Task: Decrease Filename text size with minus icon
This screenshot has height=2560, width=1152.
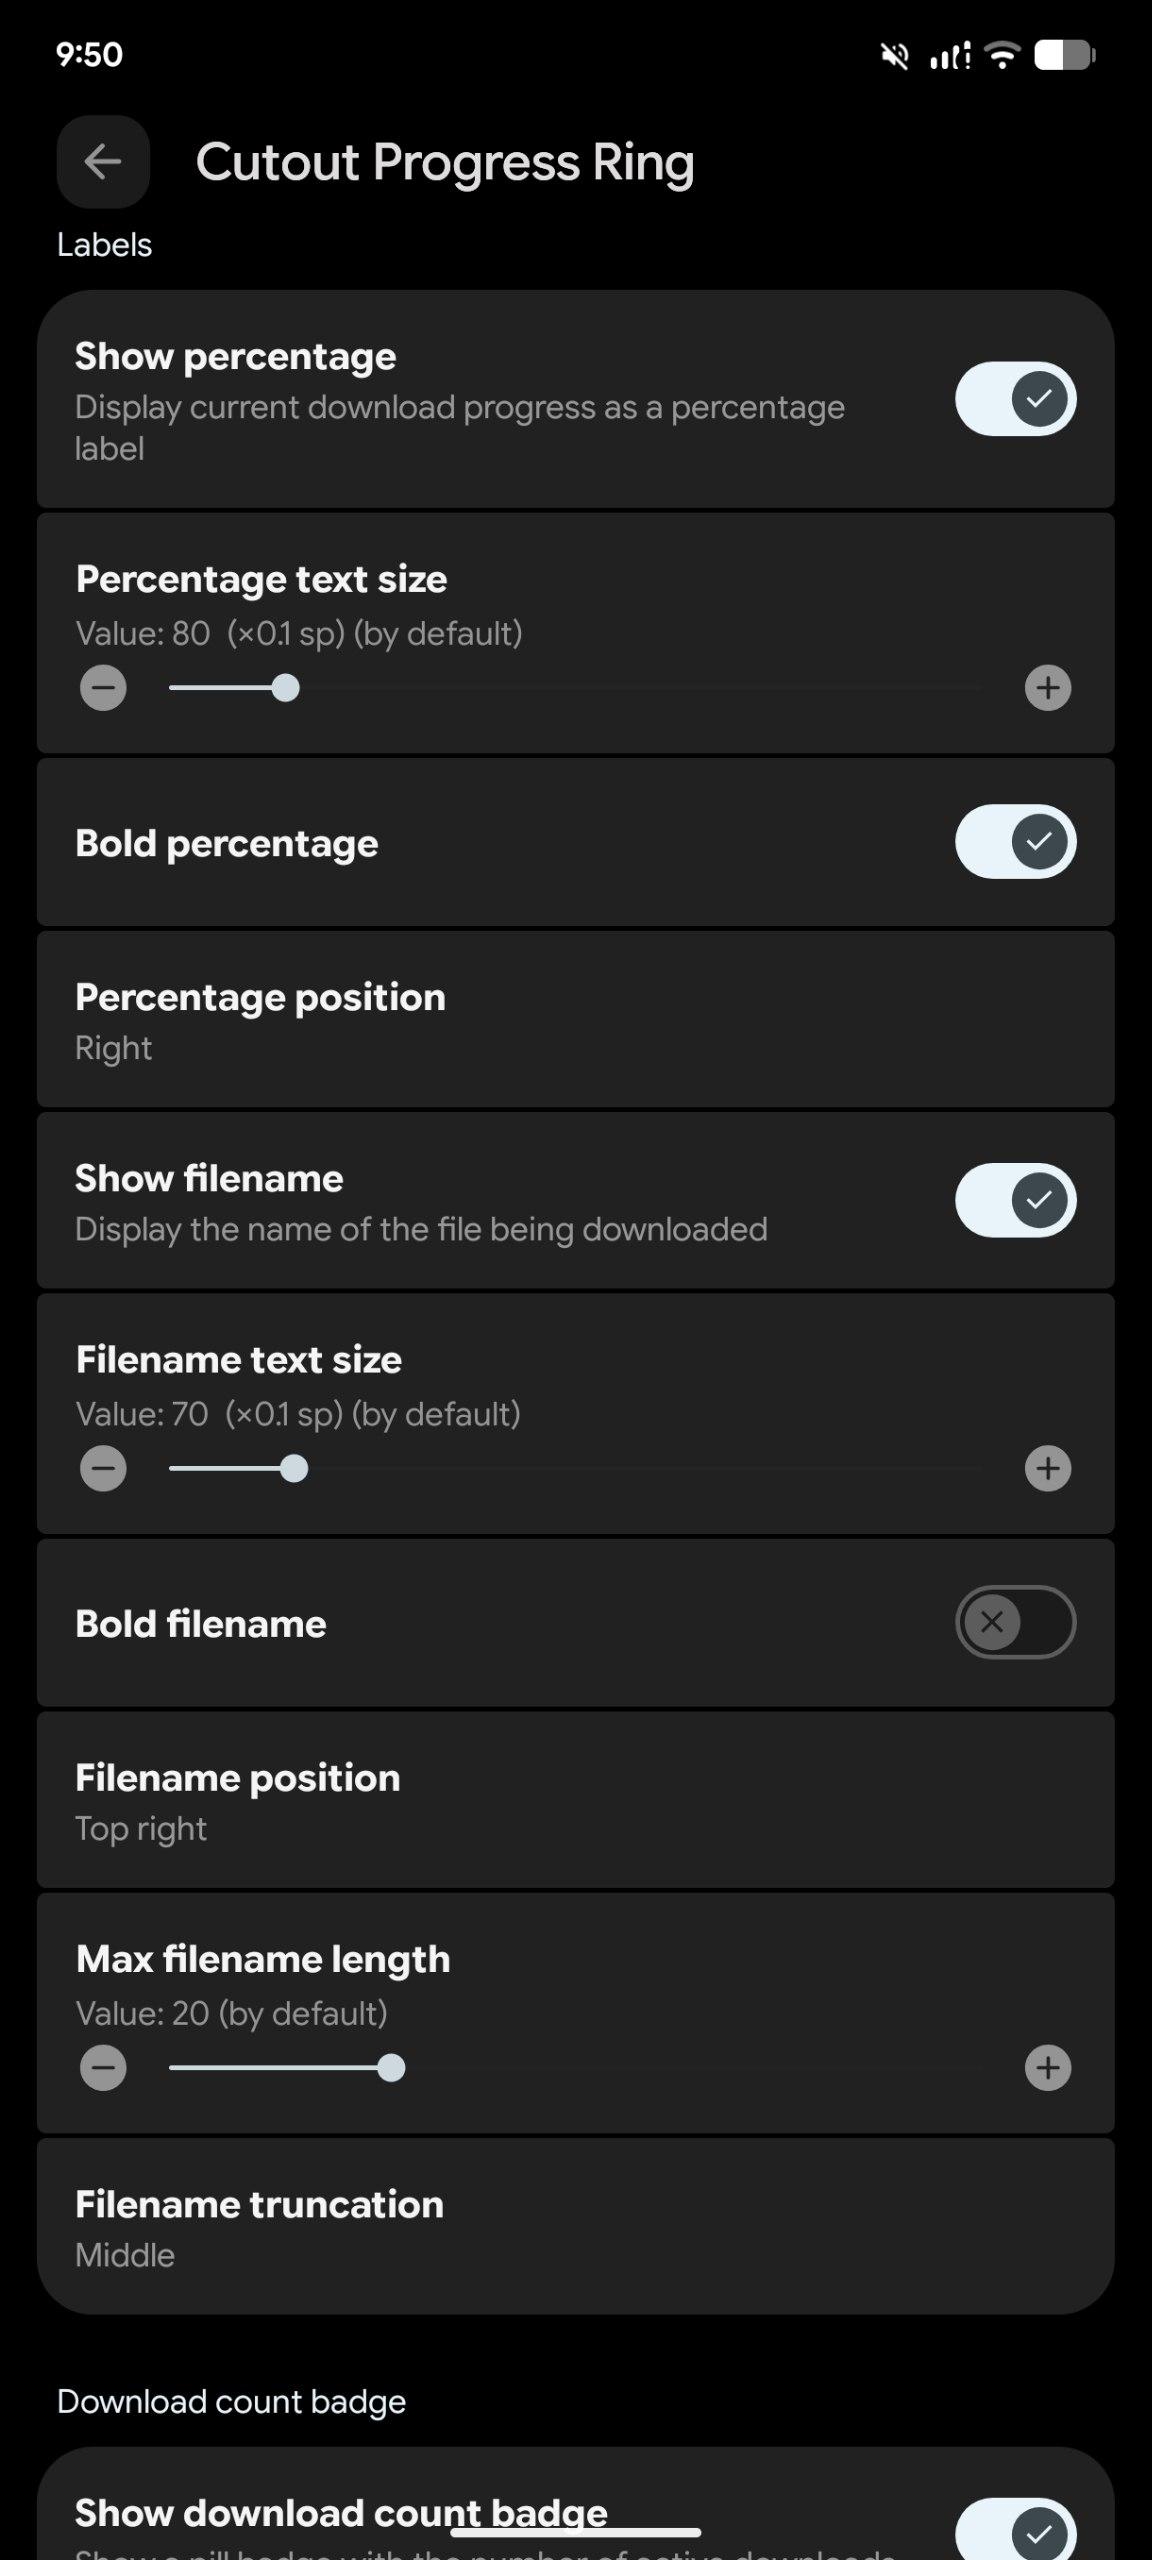Action: pyautogui.click(x=103, y=1469)
